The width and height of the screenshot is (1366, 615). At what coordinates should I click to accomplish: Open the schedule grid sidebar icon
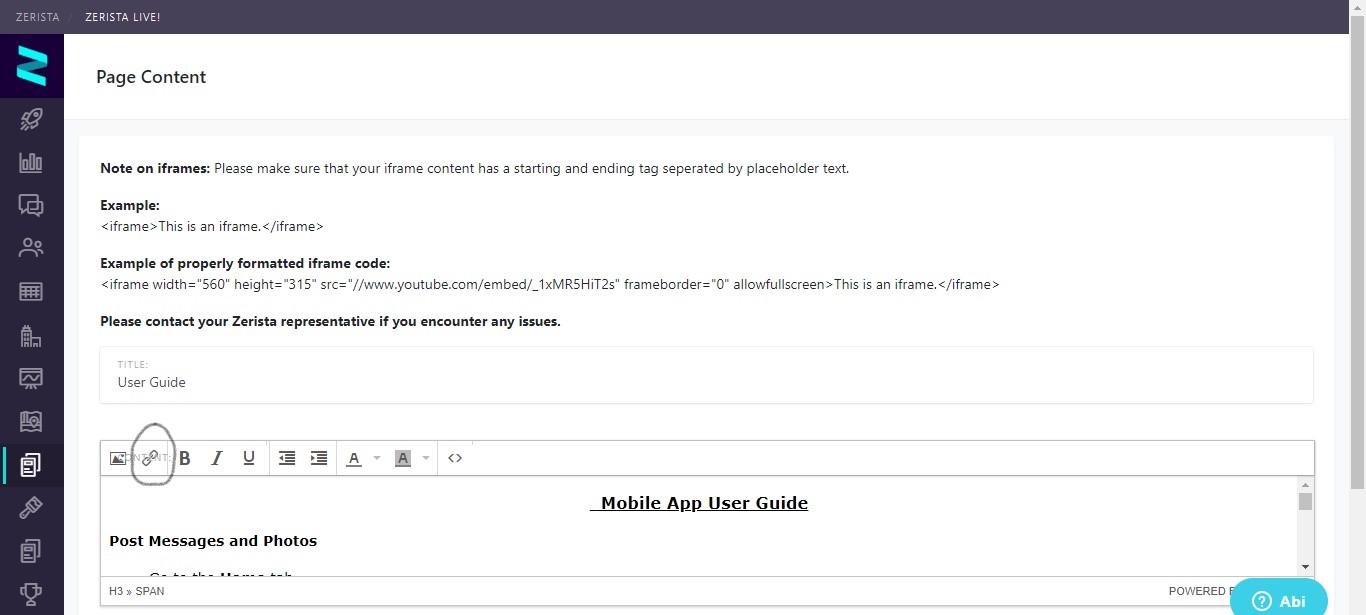[32, 292]
